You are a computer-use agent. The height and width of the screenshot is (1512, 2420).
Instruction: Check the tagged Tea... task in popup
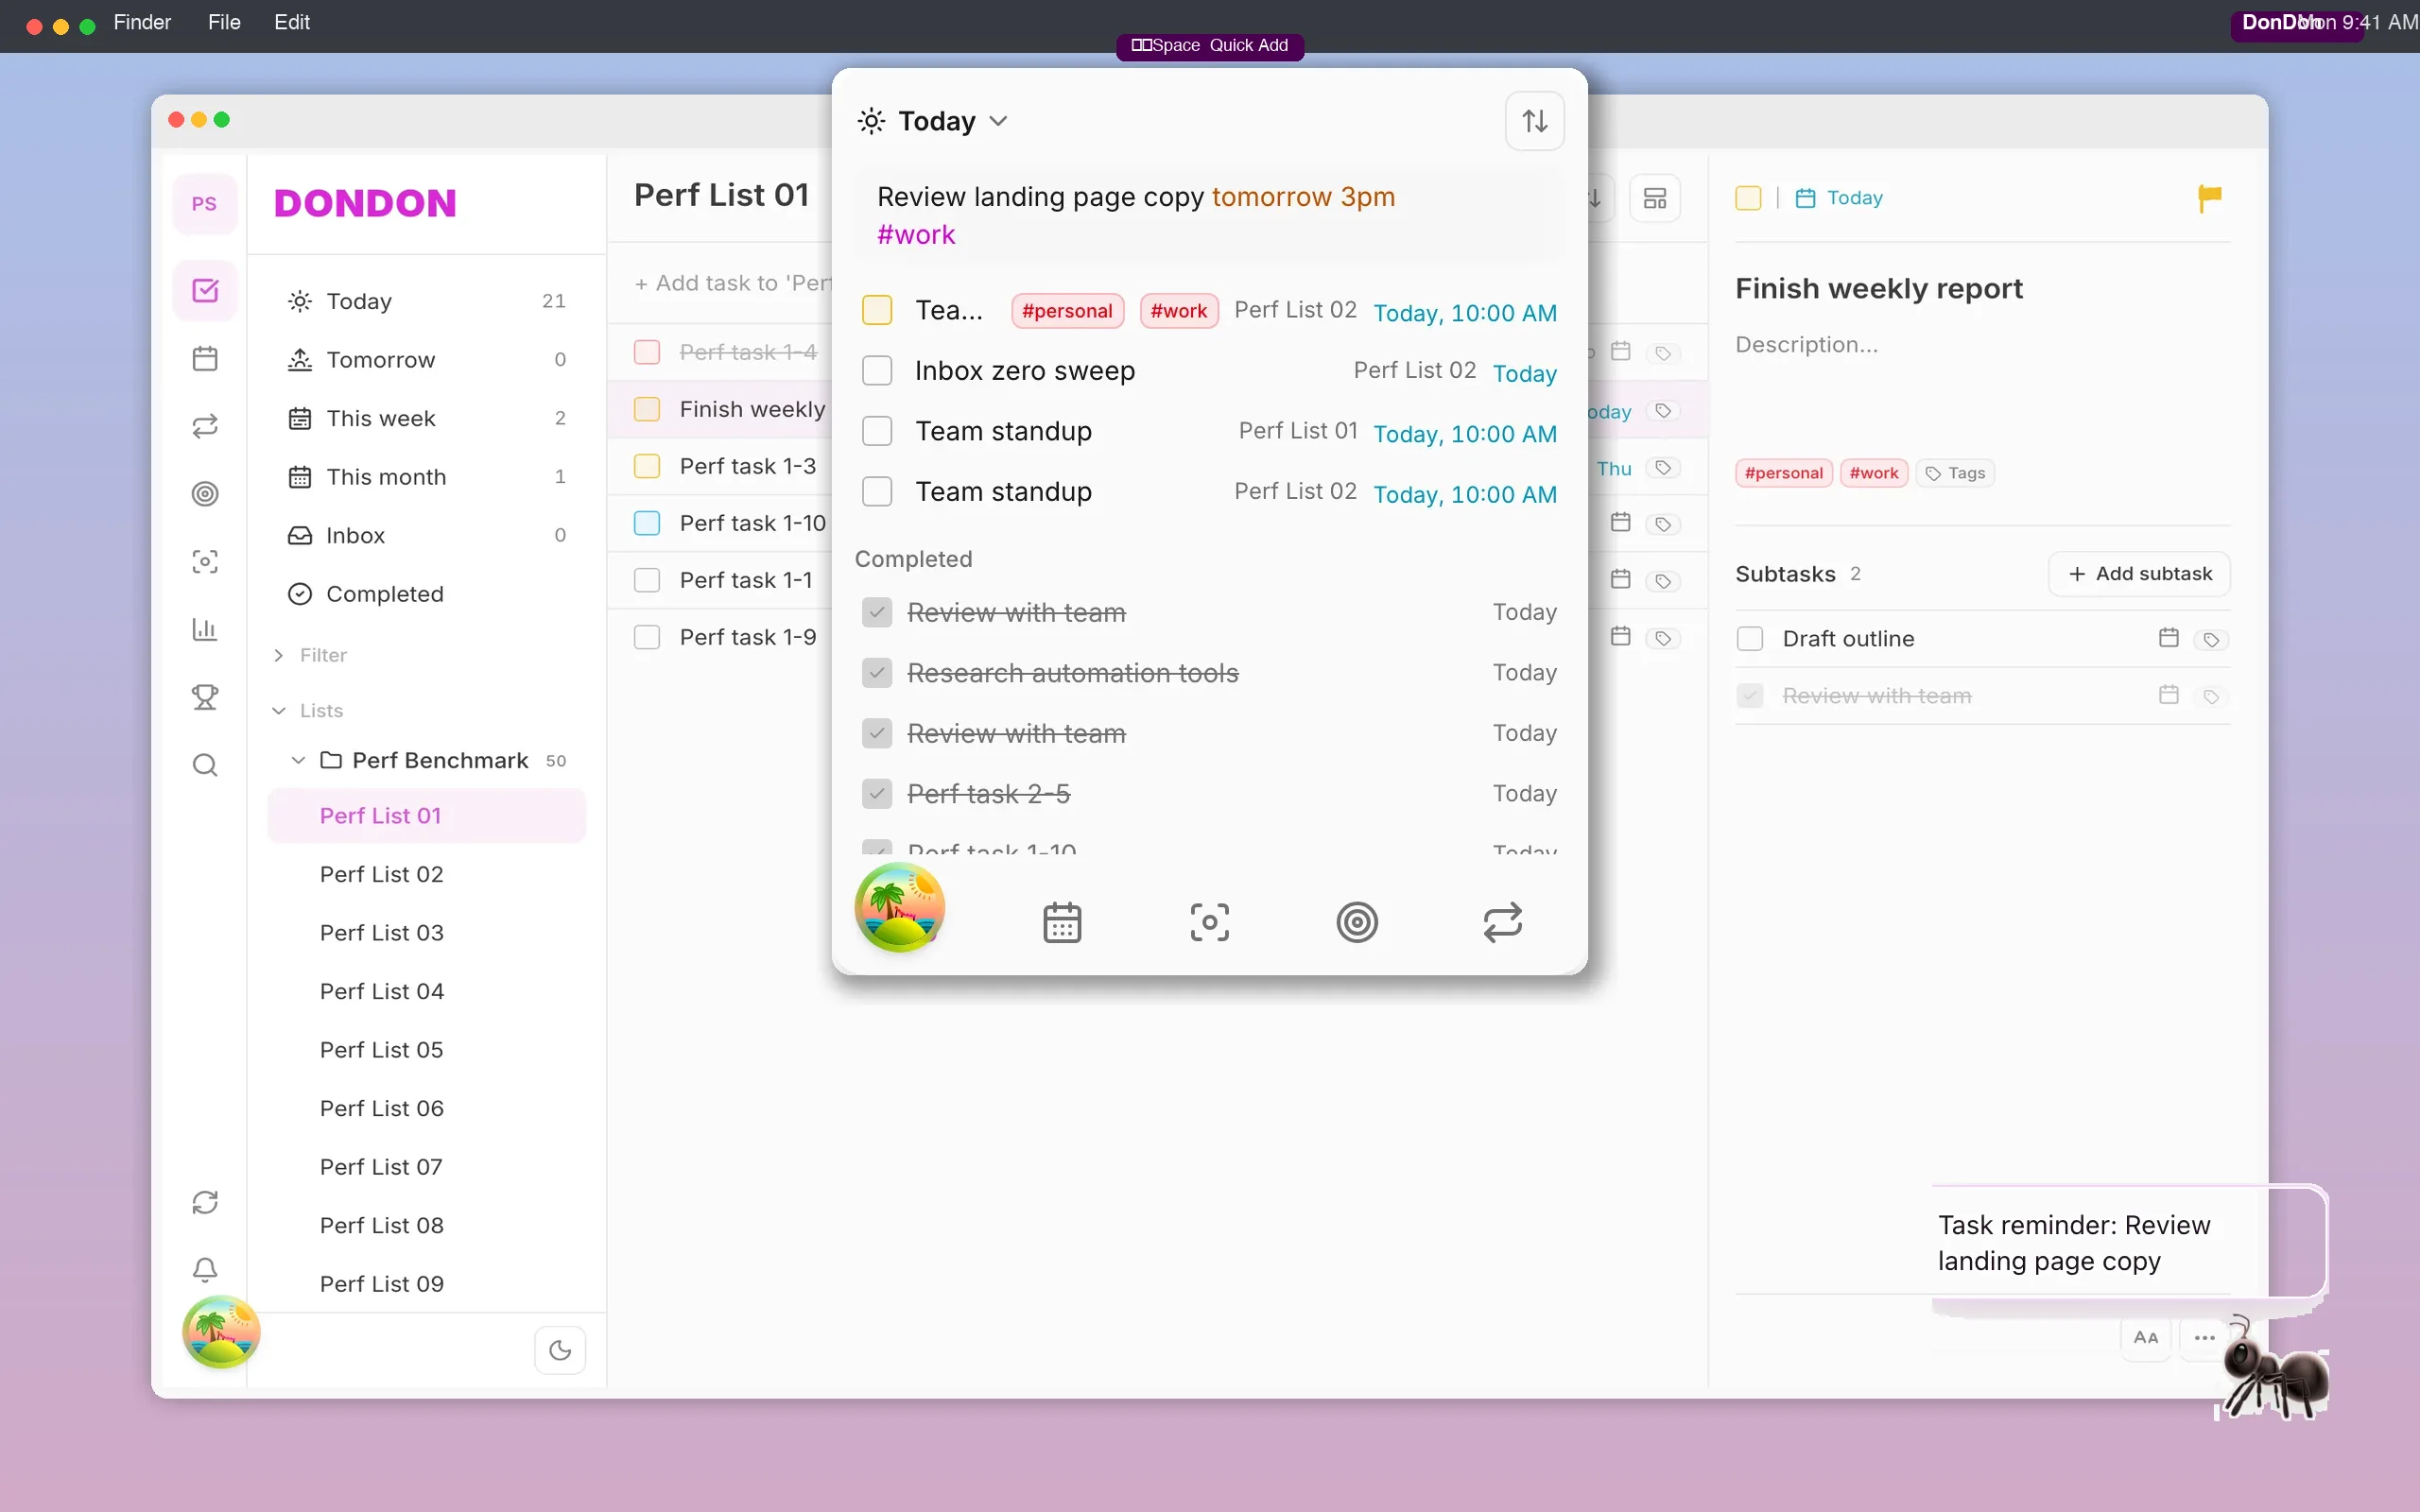coord(877,310)
